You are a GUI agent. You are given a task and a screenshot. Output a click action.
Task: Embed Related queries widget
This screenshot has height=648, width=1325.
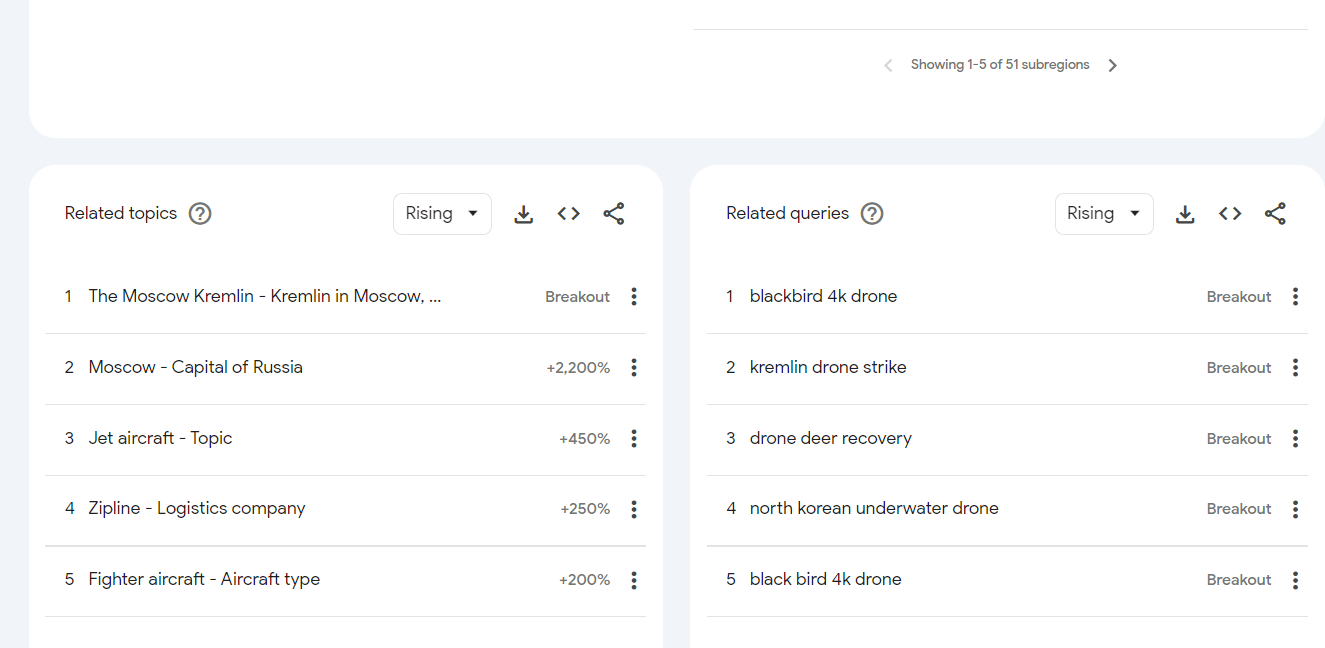(1230, 214)
